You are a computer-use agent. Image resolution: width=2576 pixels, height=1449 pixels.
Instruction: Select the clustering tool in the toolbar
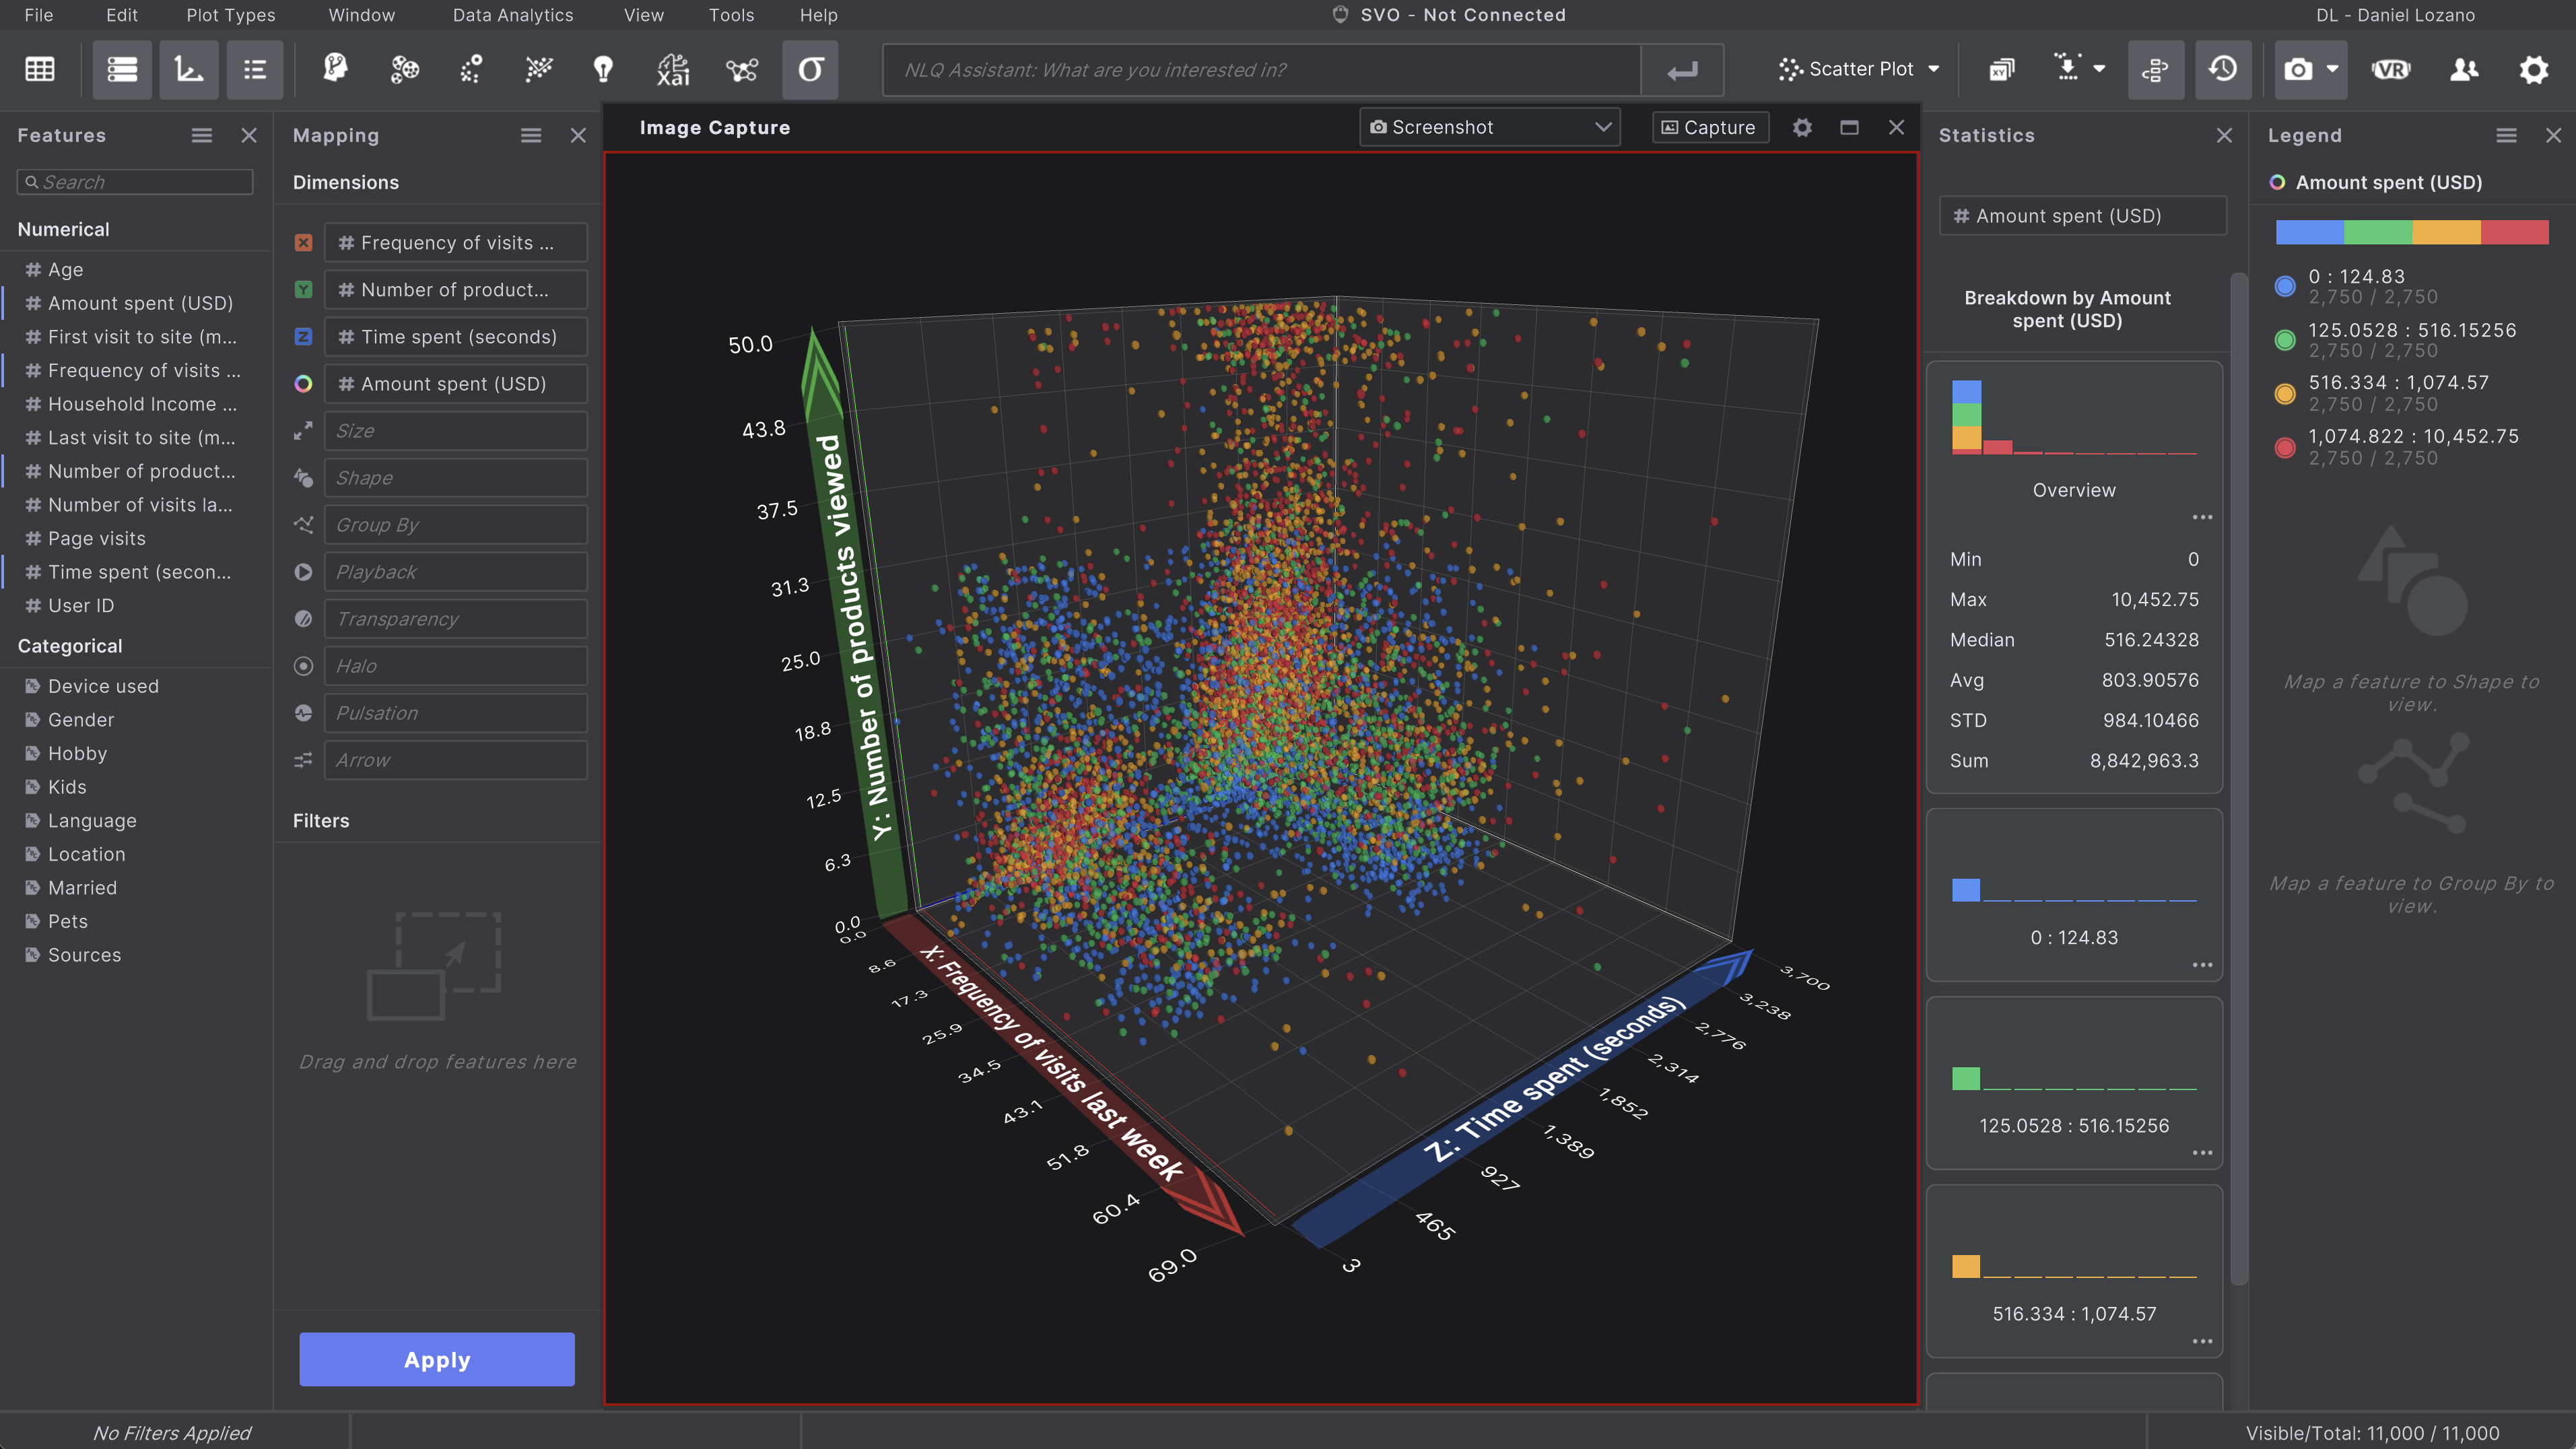pos(404,70)
